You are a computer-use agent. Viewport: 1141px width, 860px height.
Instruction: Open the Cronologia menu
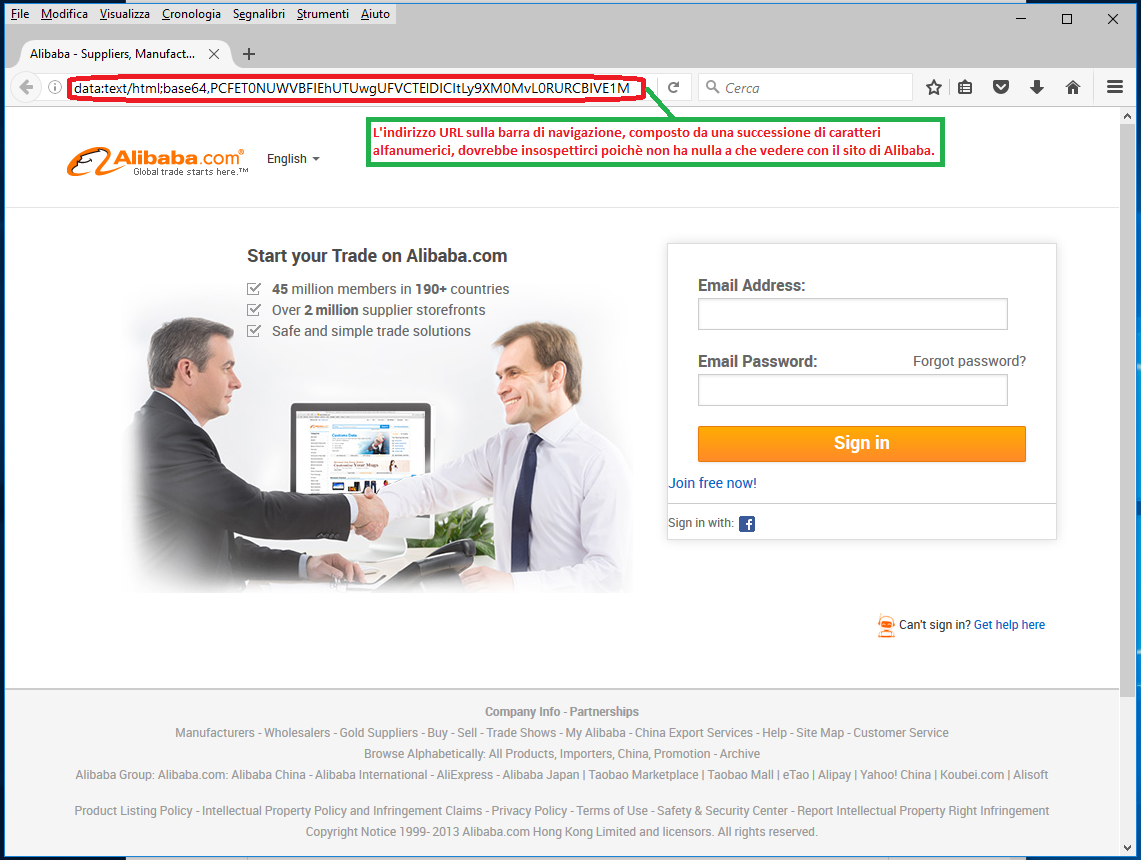coord(191,14)
